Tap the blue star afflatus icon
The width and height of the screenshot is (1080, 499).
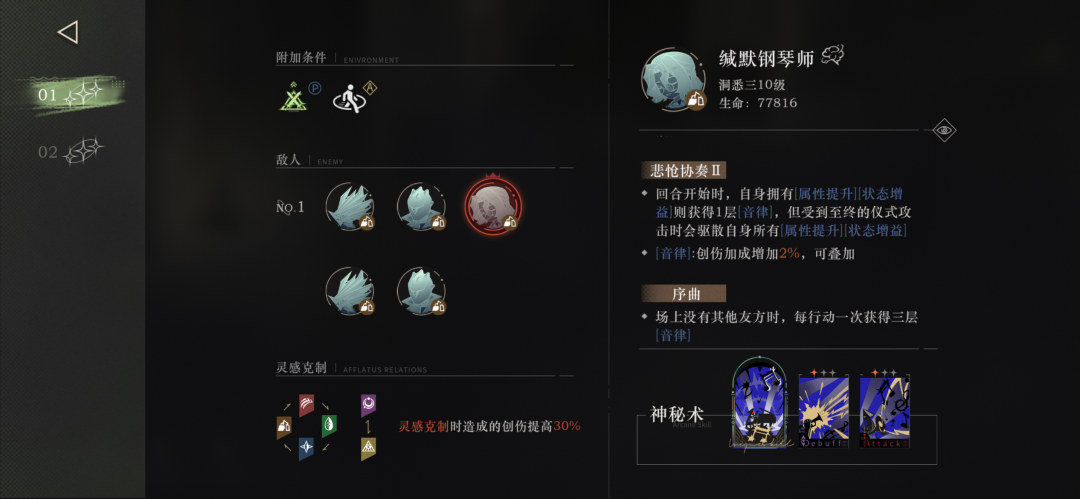[x=307, y=449]
